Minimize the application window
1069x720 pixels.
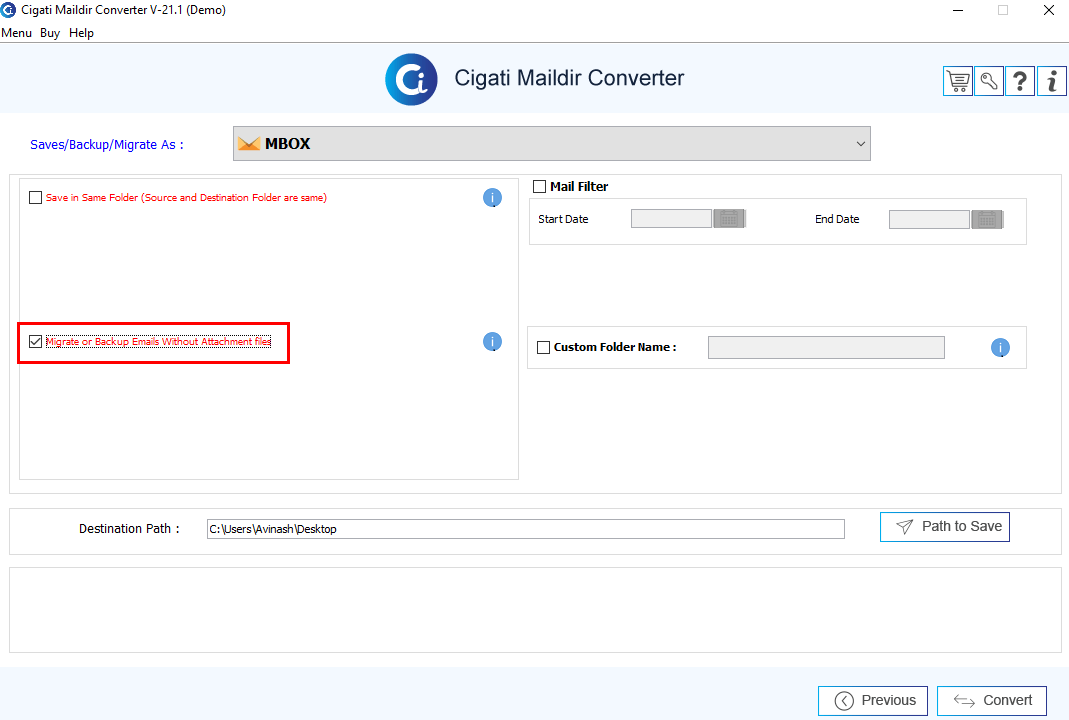point(958,10)
